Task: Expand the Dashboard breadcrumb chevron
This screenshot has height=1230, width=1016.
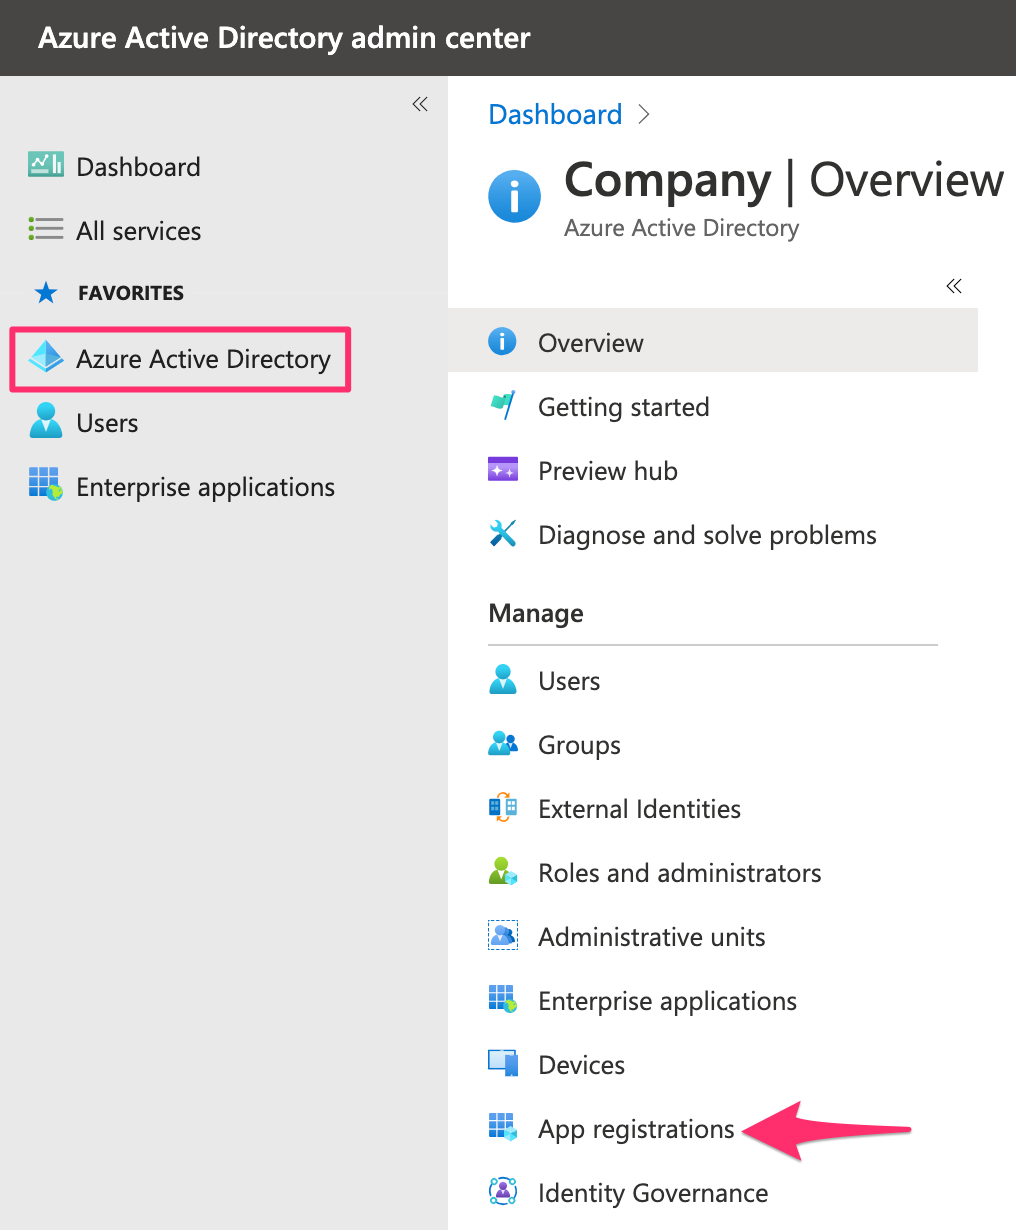Action: pos(643,114)
